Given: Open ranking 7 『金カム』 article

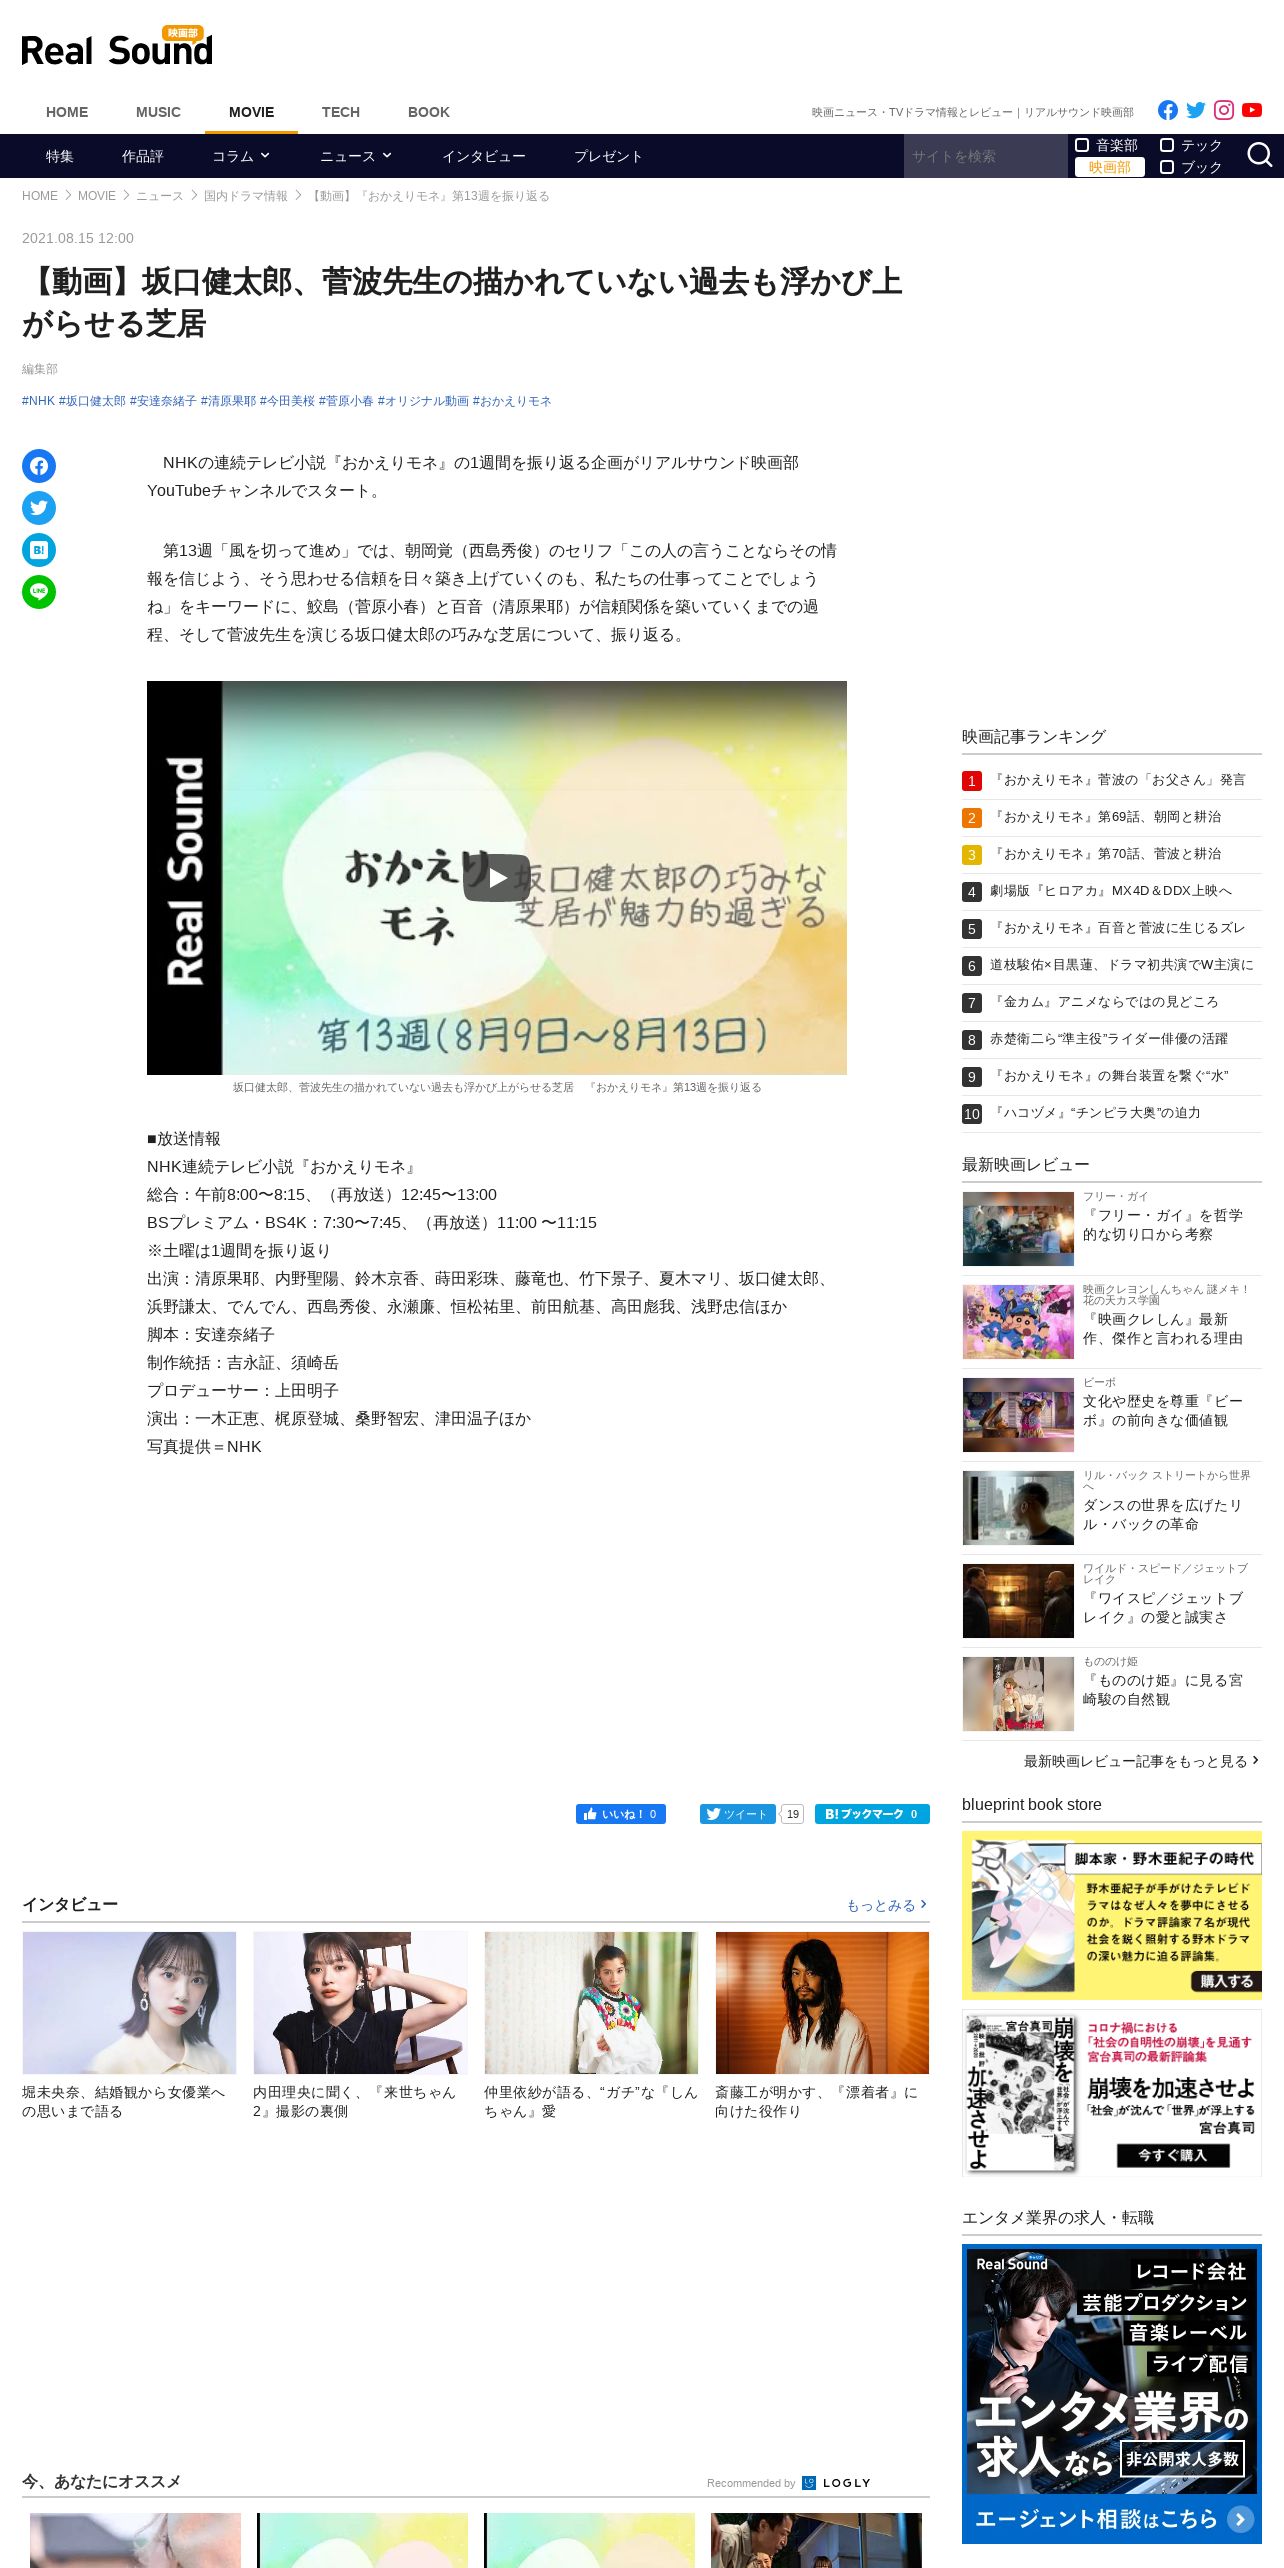Looking at the screenshot, I should point(1104,1002).
